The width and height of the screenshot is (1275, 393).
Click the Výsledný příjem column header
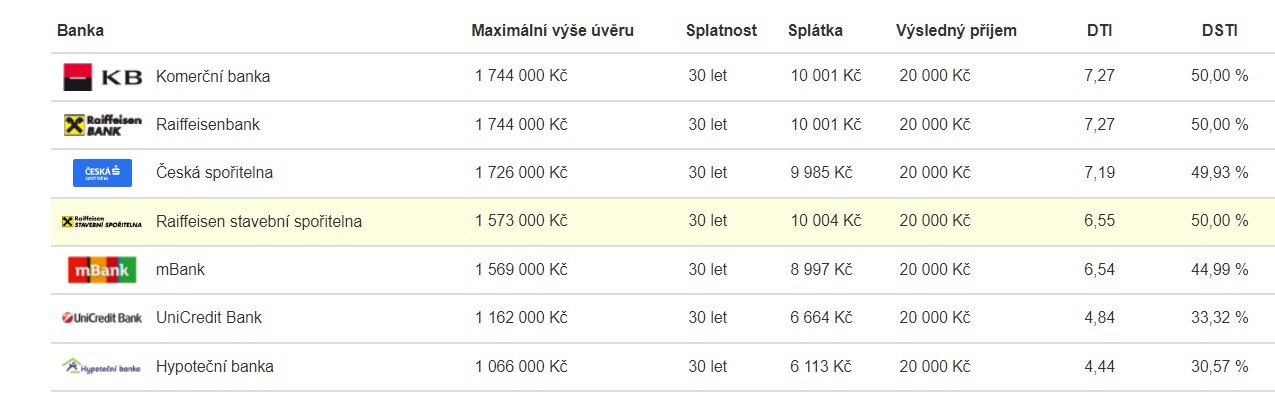pos(956,30)
